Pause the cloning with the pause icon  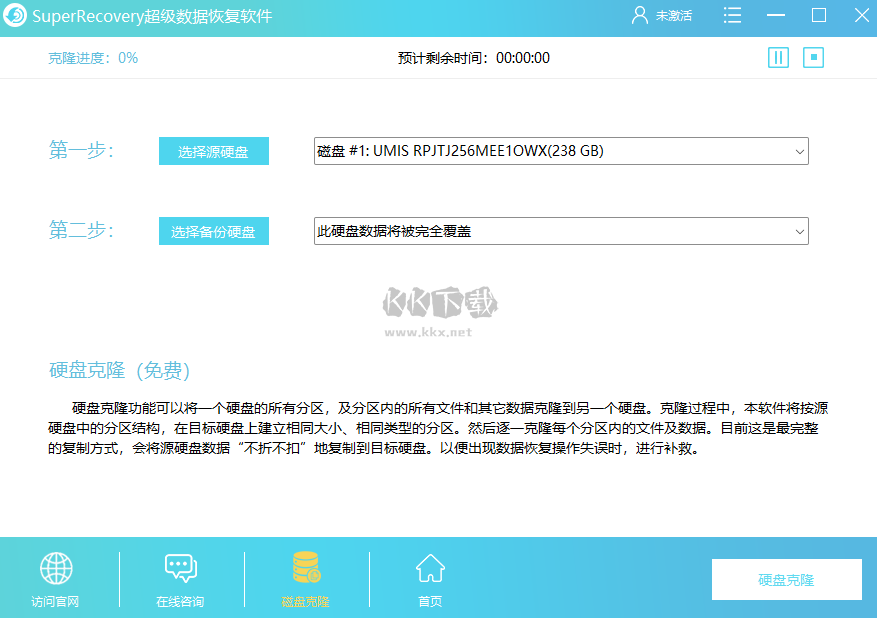click(x=778, y=57)
